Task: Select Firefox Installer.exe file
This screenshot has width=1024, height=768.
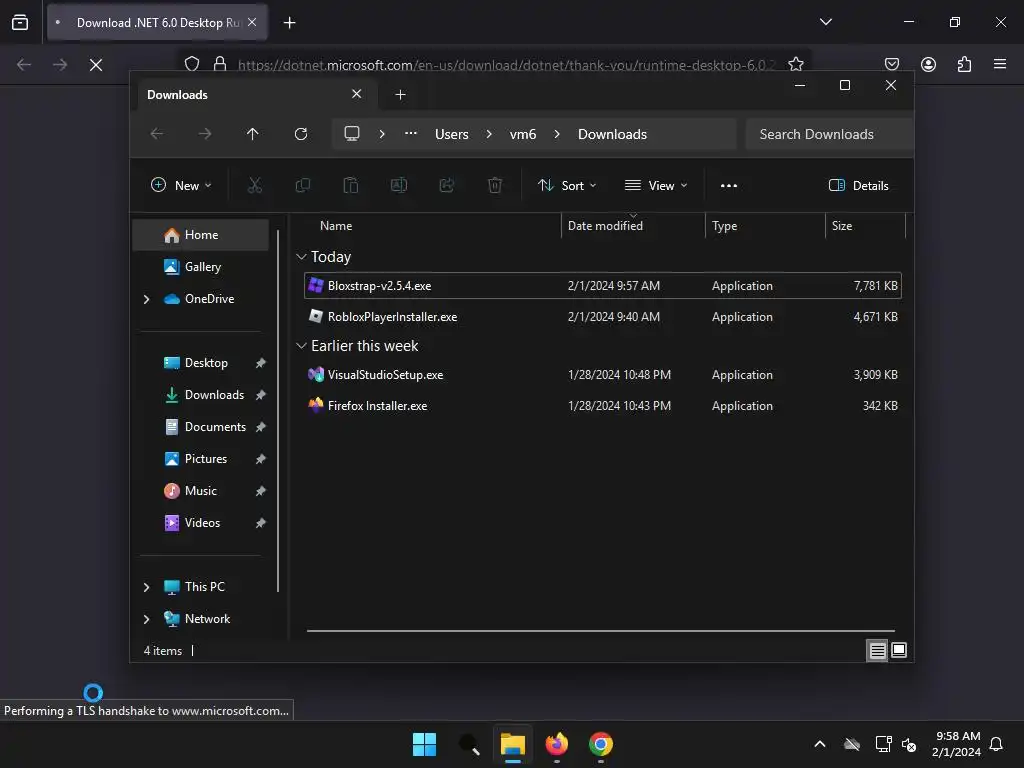Action: tap(603, 406)
